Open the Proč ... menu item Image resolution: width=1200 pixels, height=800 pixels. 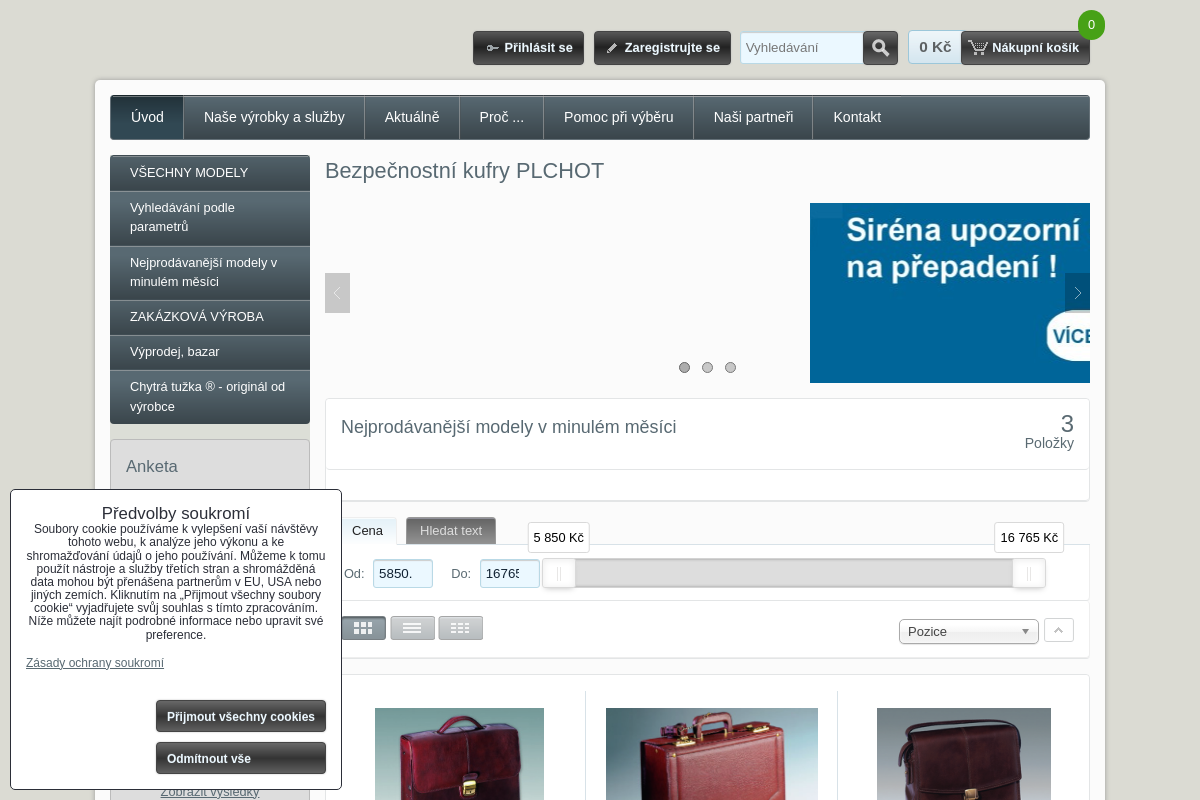point(502,117)
